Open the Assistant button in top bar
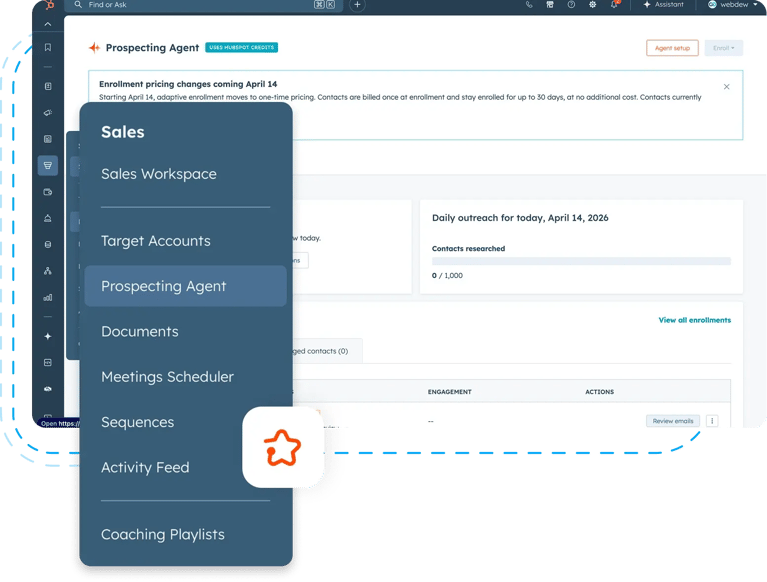 coord(664,4)
